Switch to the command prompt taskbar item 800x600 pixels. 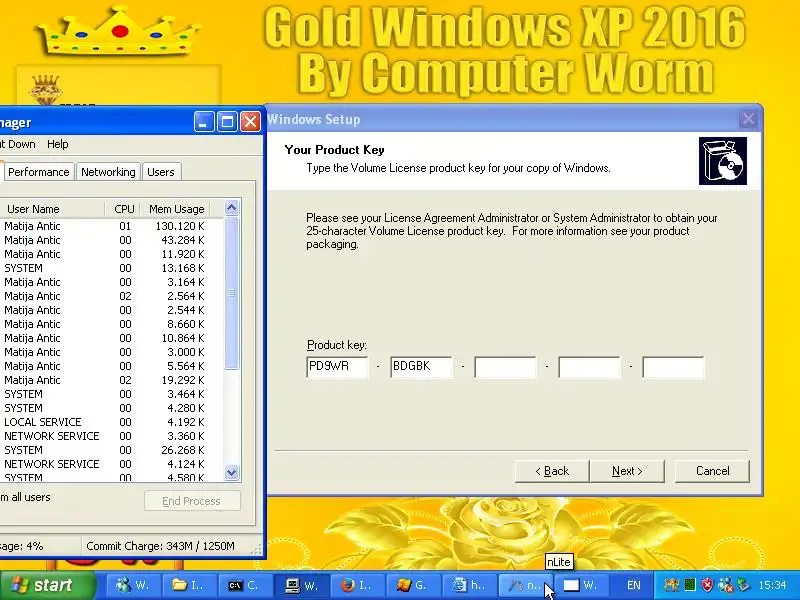(245, 585)
